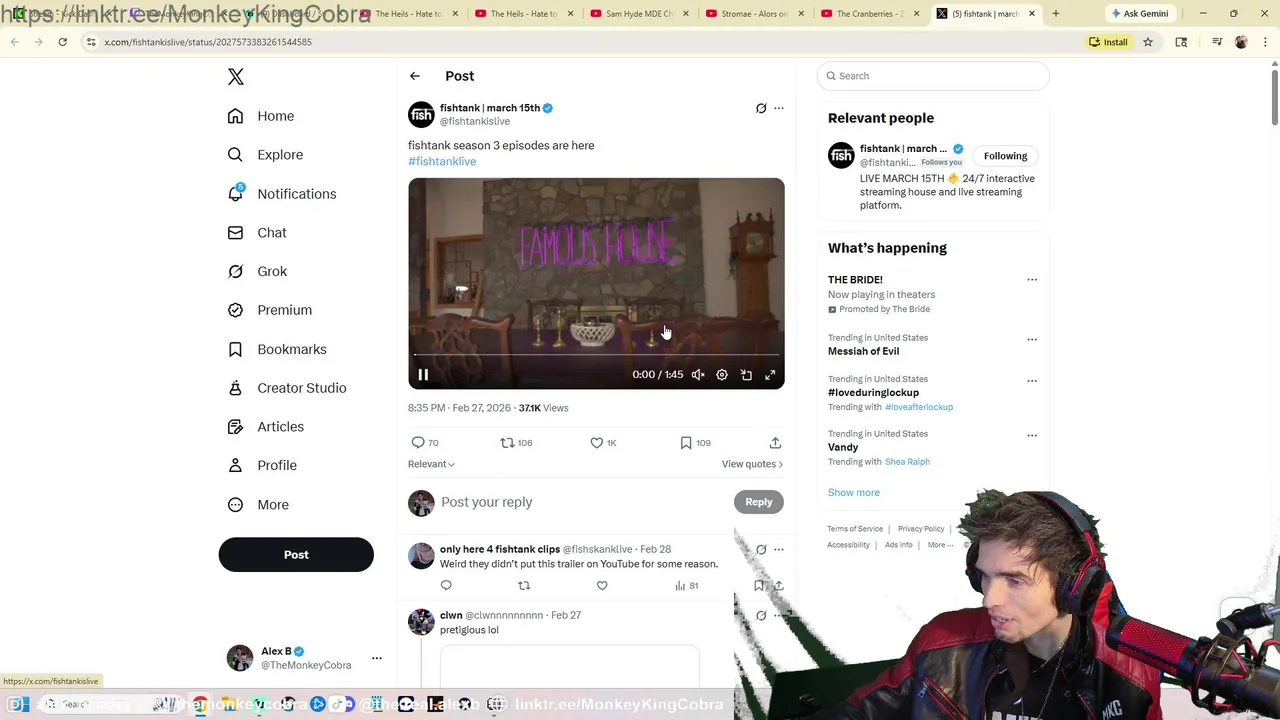Click Ask Gemini in Chrome
The image size is (1280, 720).
coord(1139,14)
